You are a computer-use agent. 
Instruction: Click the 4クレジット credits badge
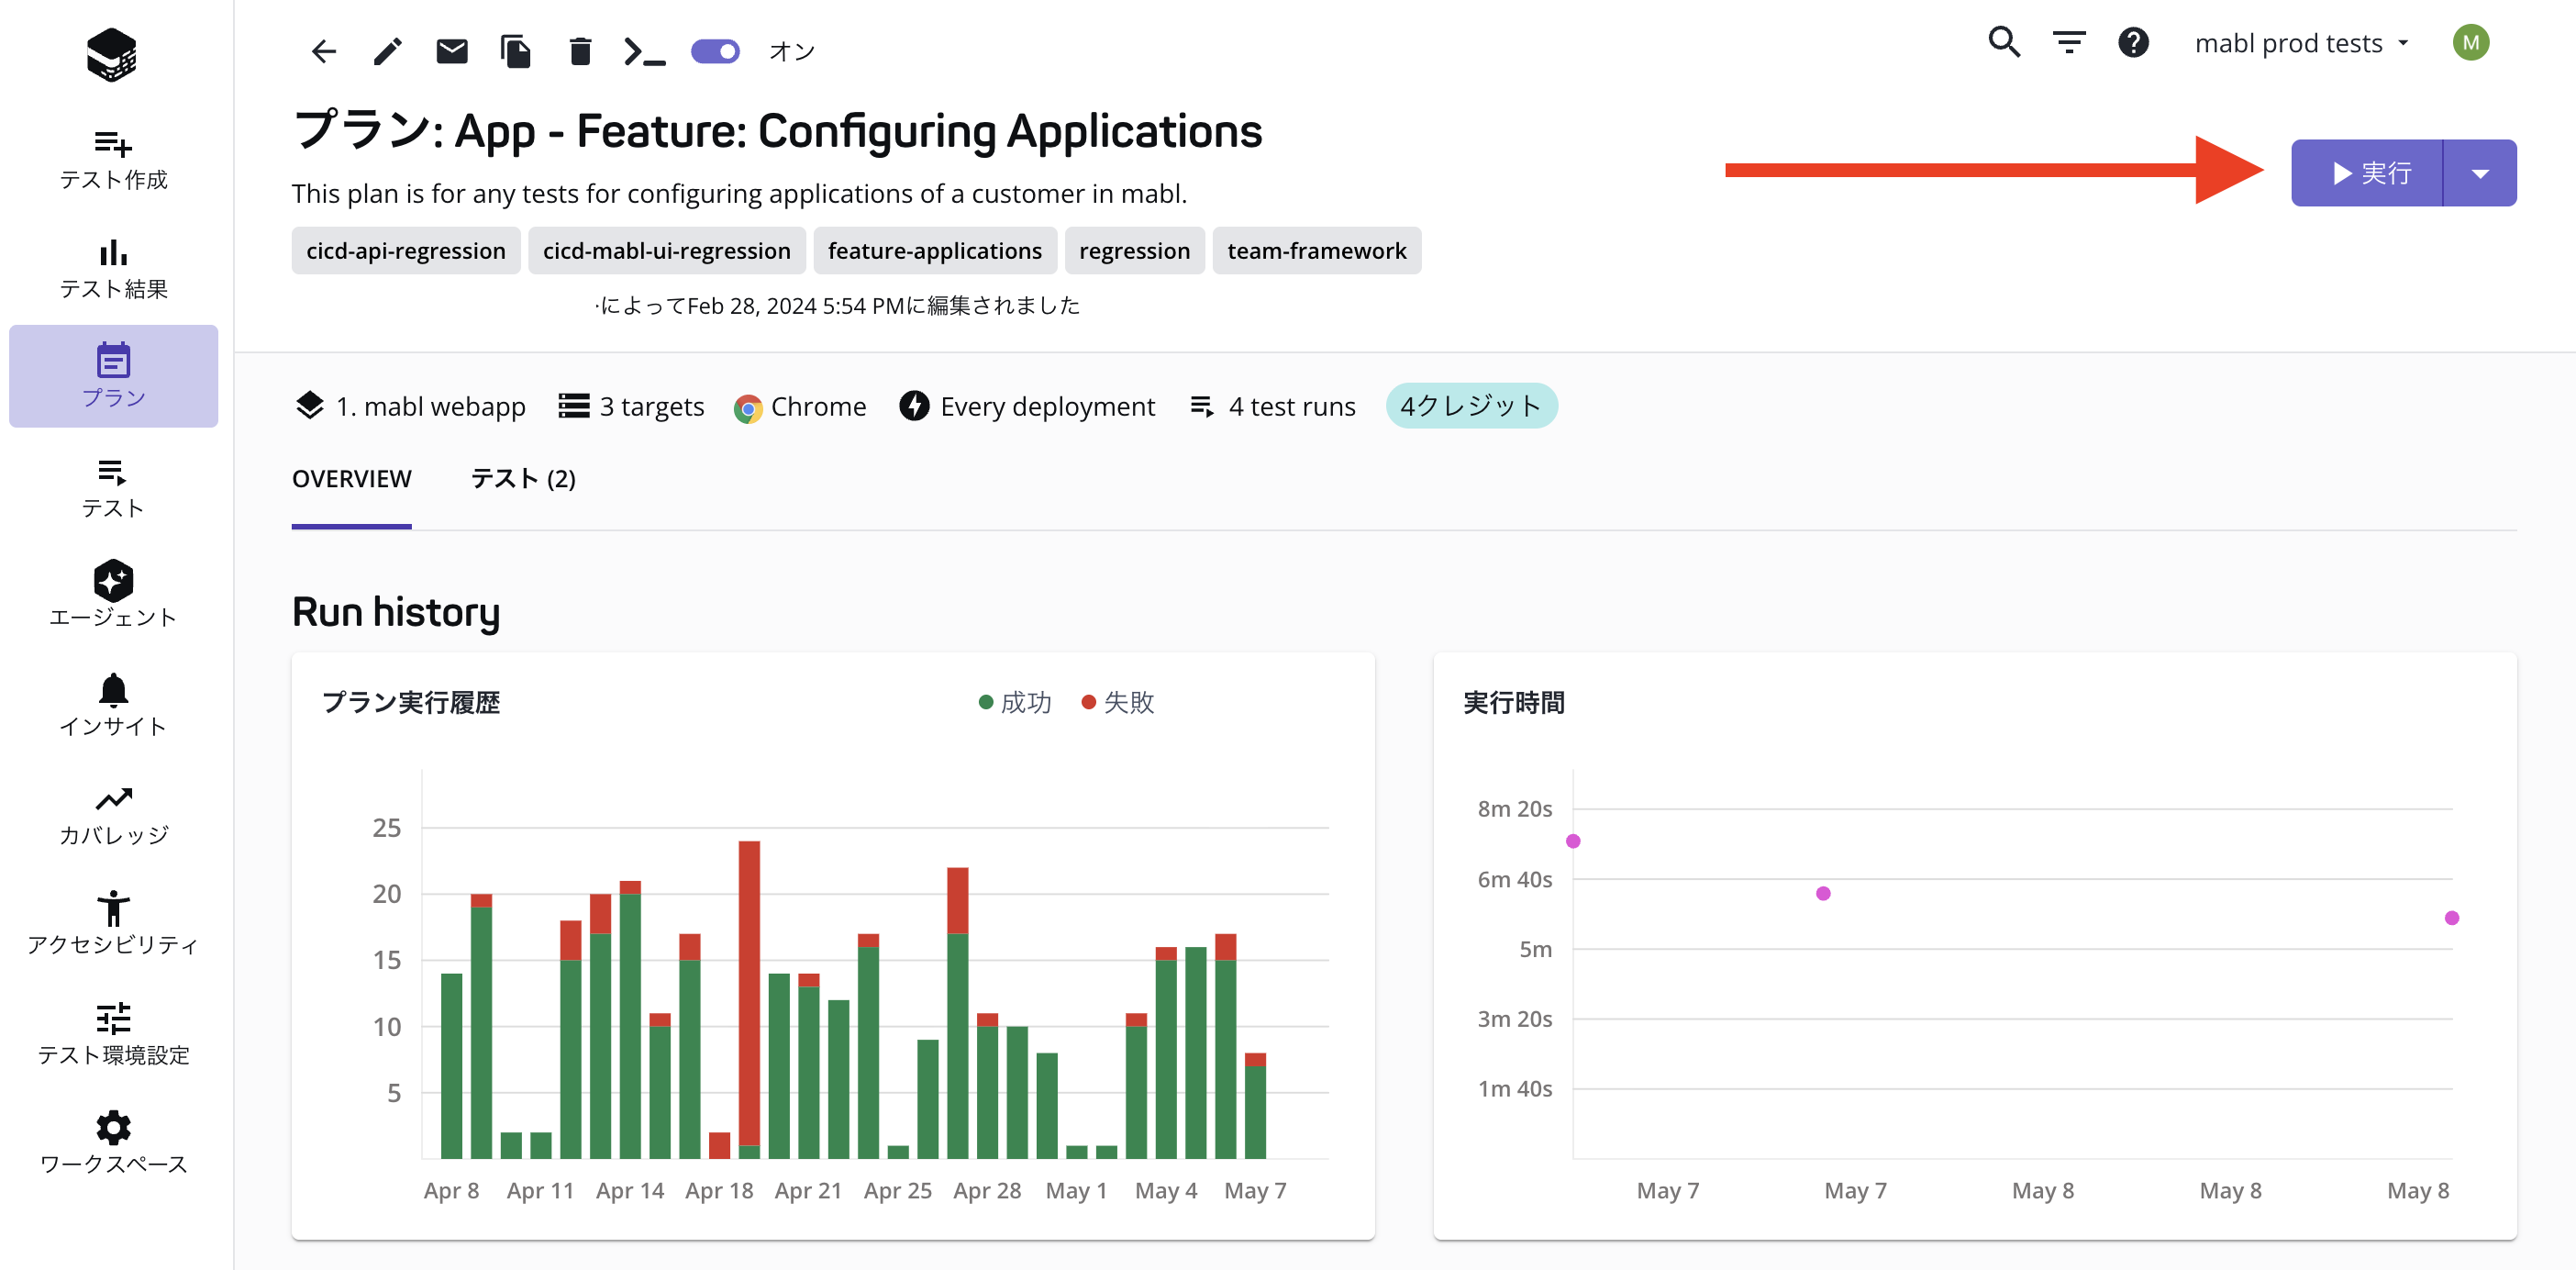pyautogui.click(x=1471, y=405)
